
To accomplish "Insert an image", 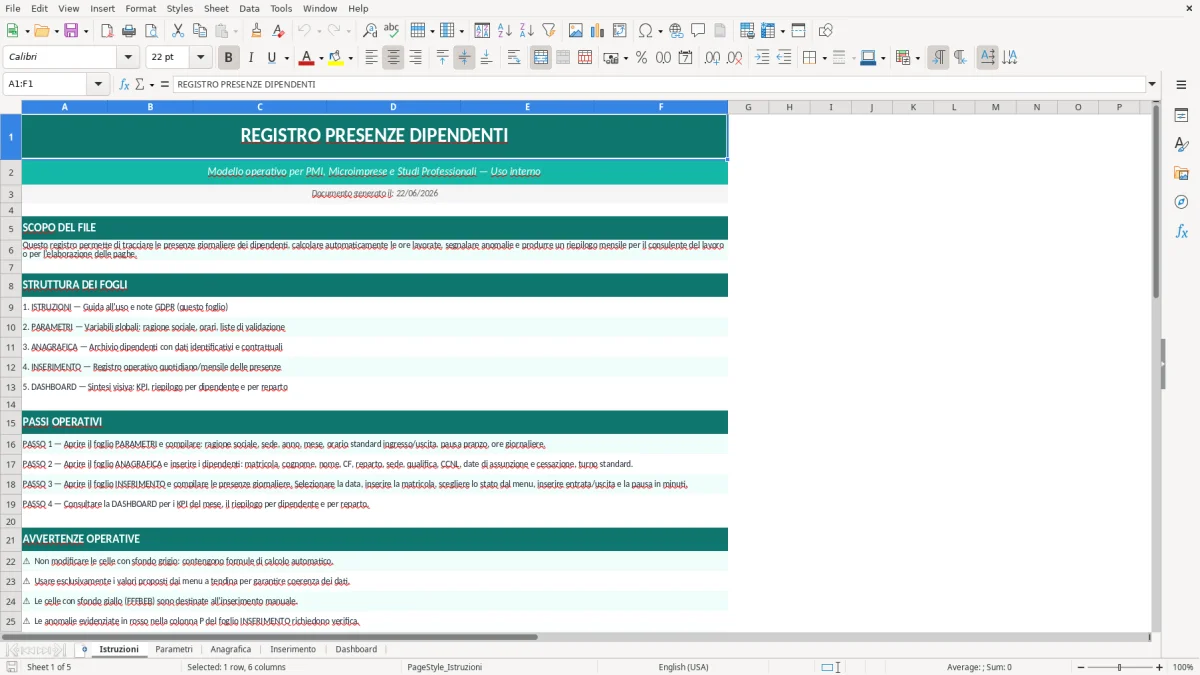I will [576, 31].
